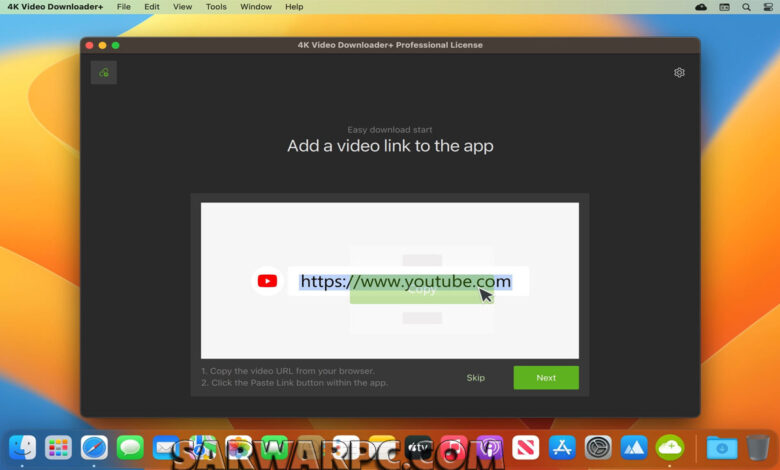The height and width of the screenshot is (470, 780).
Task: Click the cloud icon in the menu bar
Action: point(701,7)
